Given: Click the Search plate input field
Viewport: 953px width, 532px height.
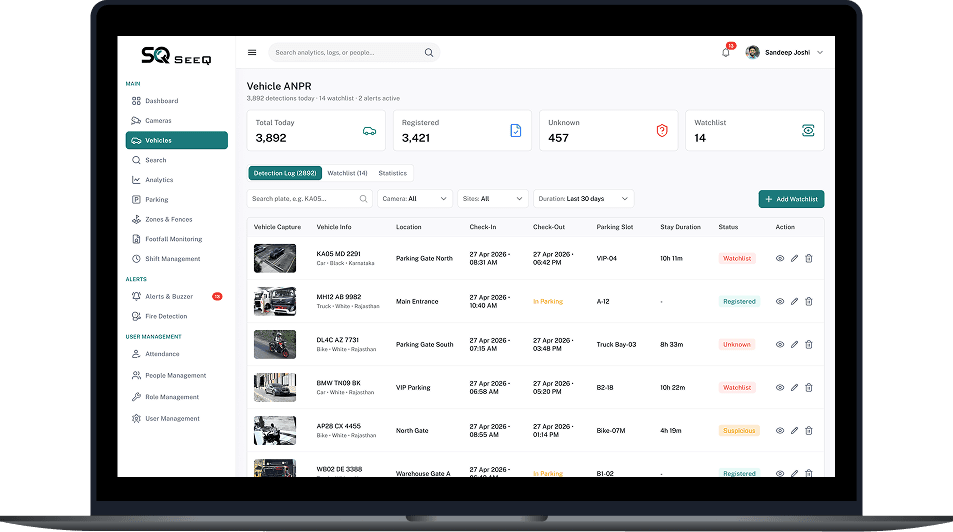Looking at the screenshot, I should tap(310, 199).
